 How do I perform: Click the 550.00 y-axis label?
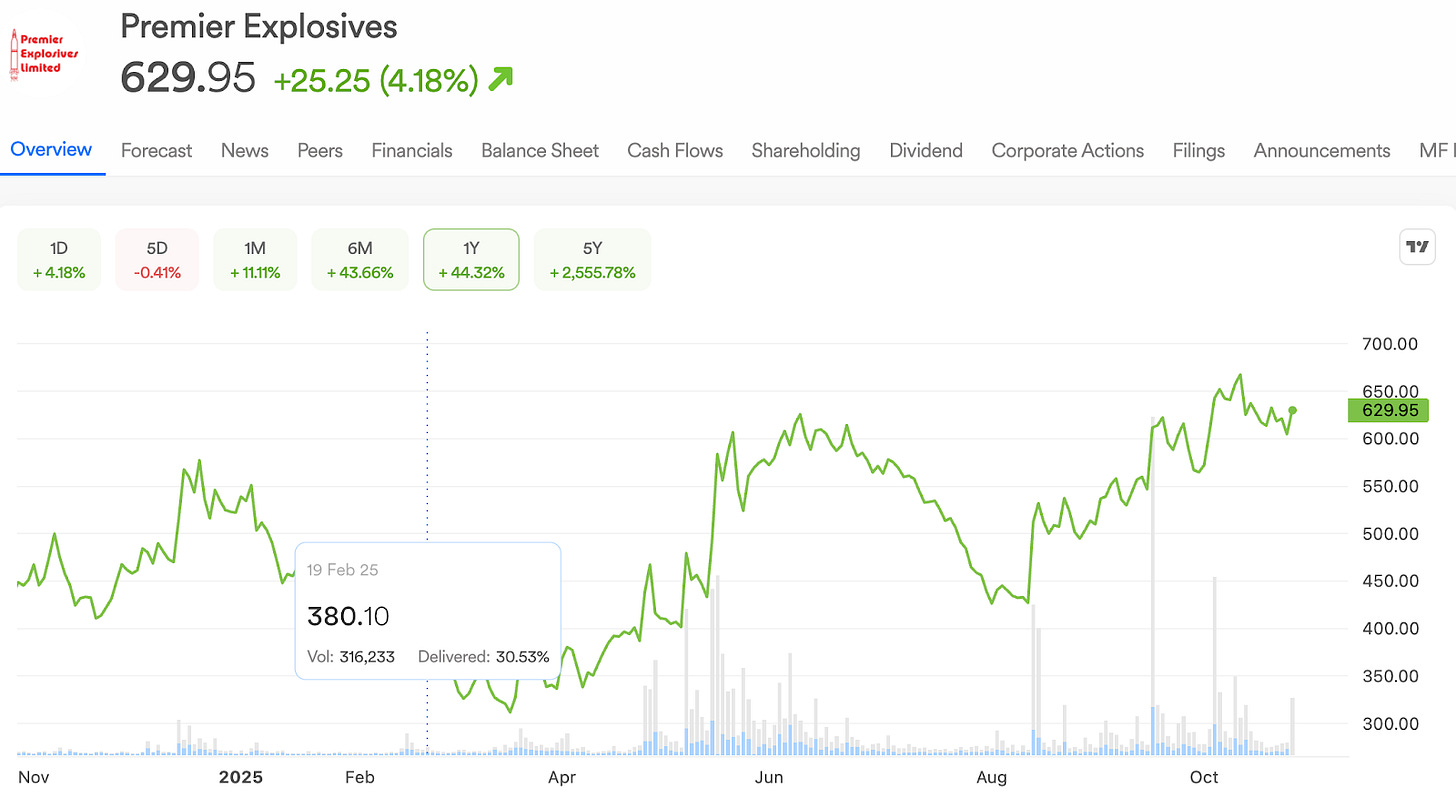click(1390, 486)
